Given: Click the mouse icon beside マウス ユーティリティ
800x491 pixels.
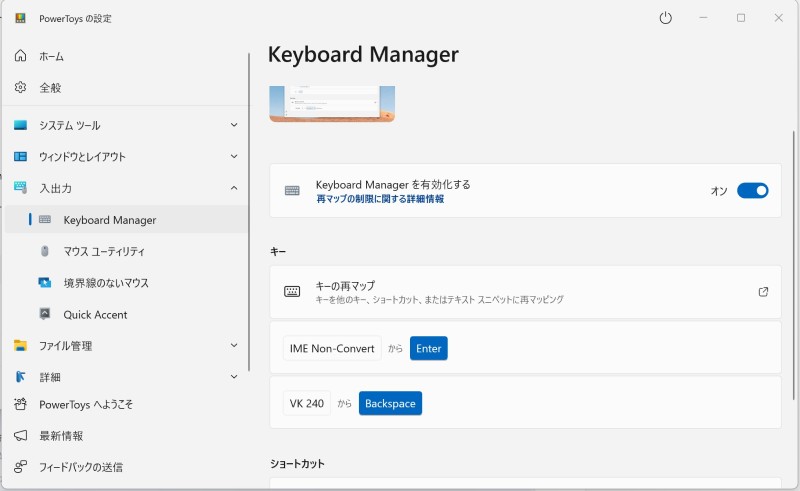Looking at the screenshot, I should 45,251.
